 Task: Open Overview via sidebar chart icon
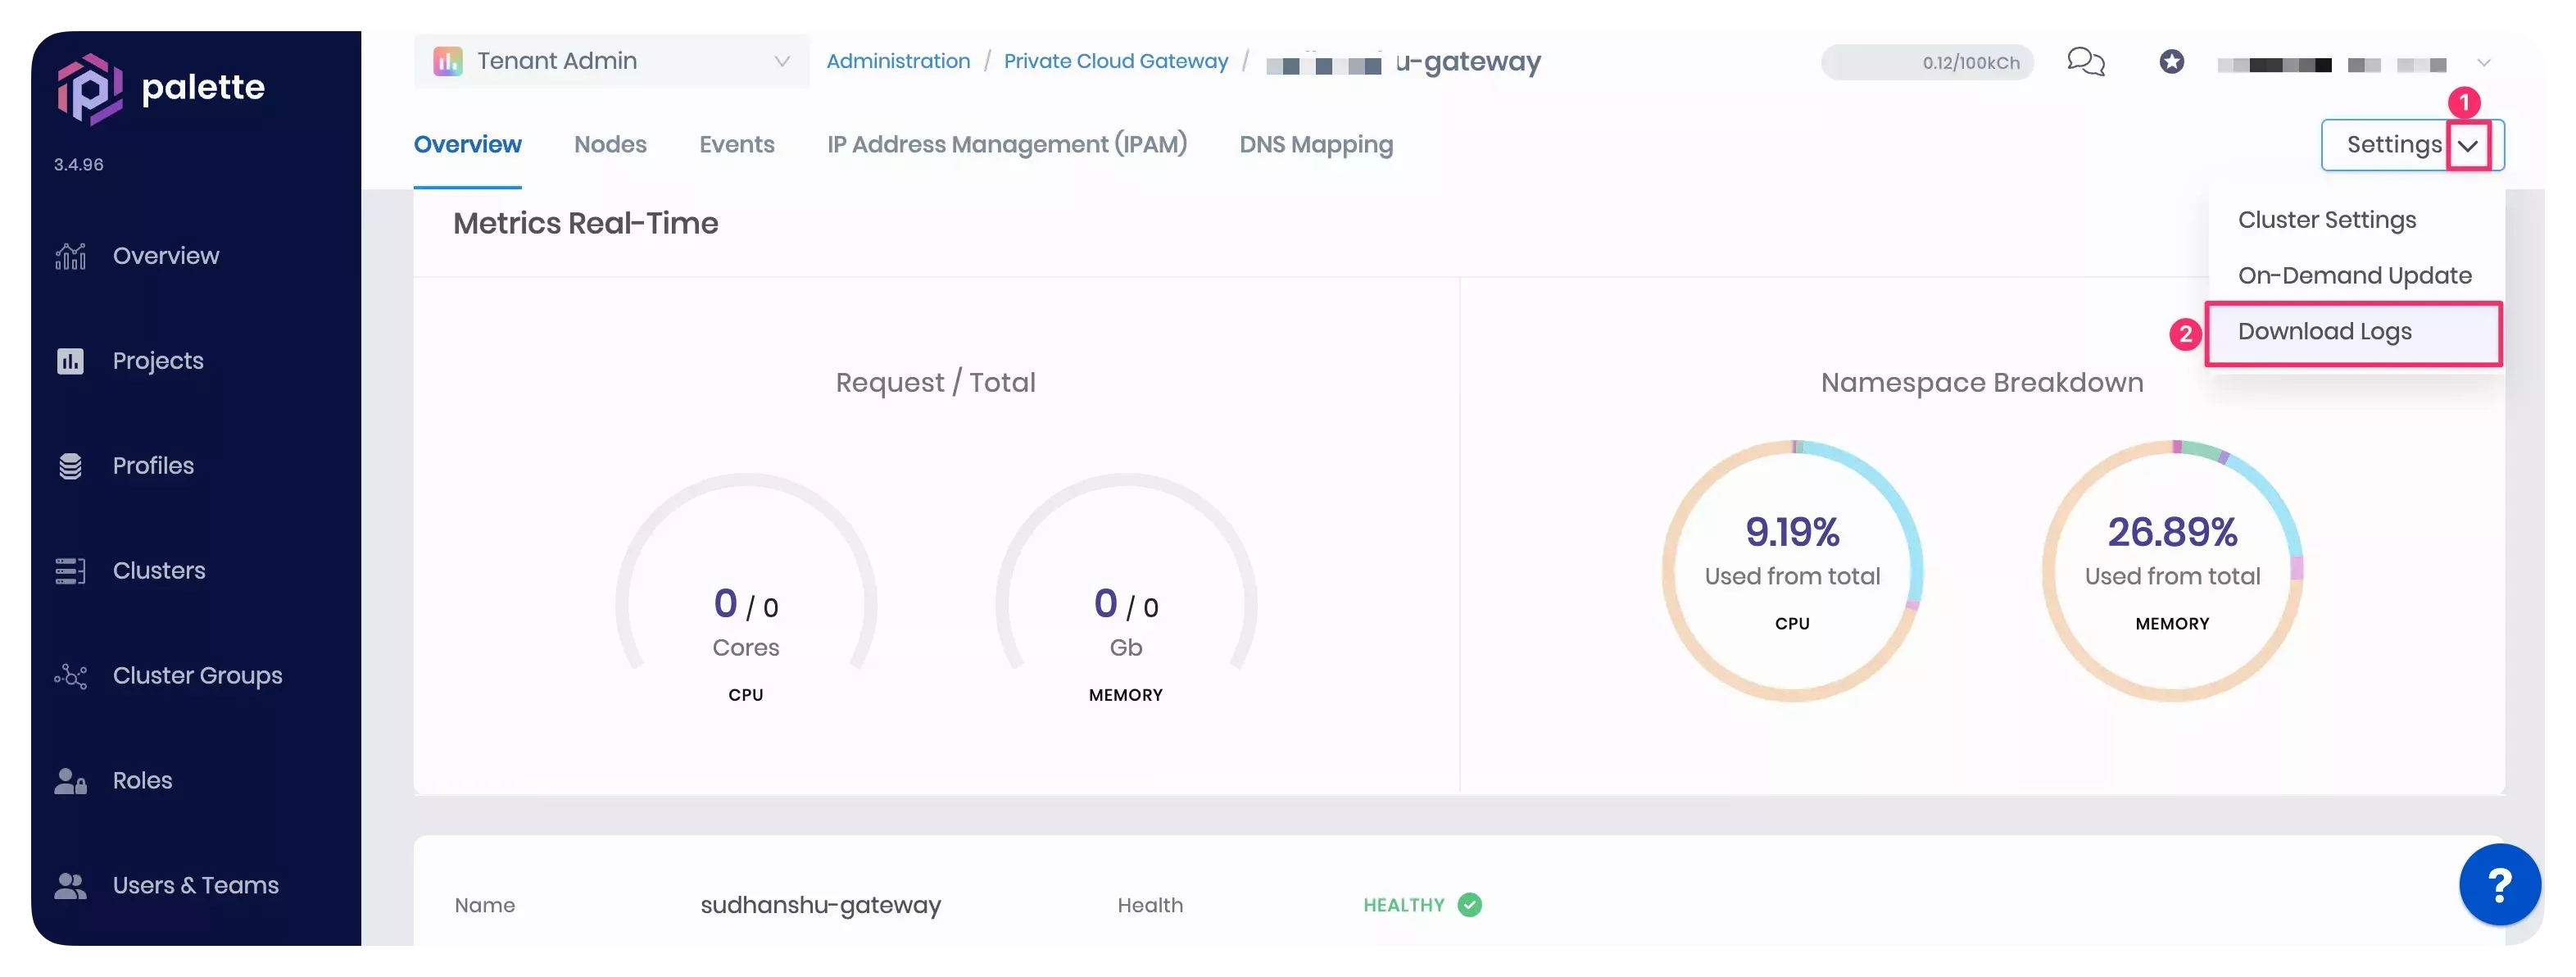(70, 256)
